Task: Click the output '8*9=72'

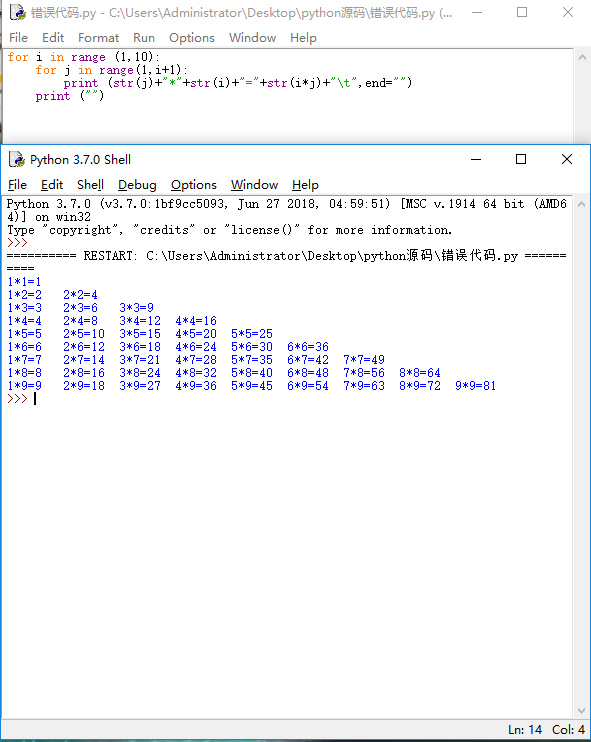Action: (x=420, y=386)
